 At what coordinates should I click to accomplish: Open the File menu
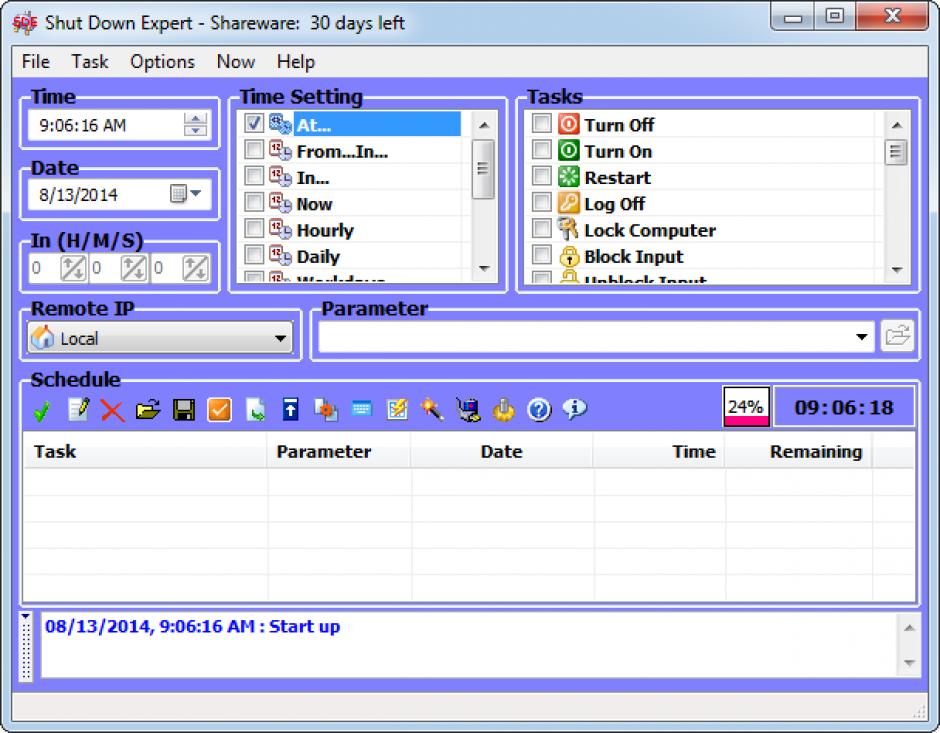coord(35,62)
